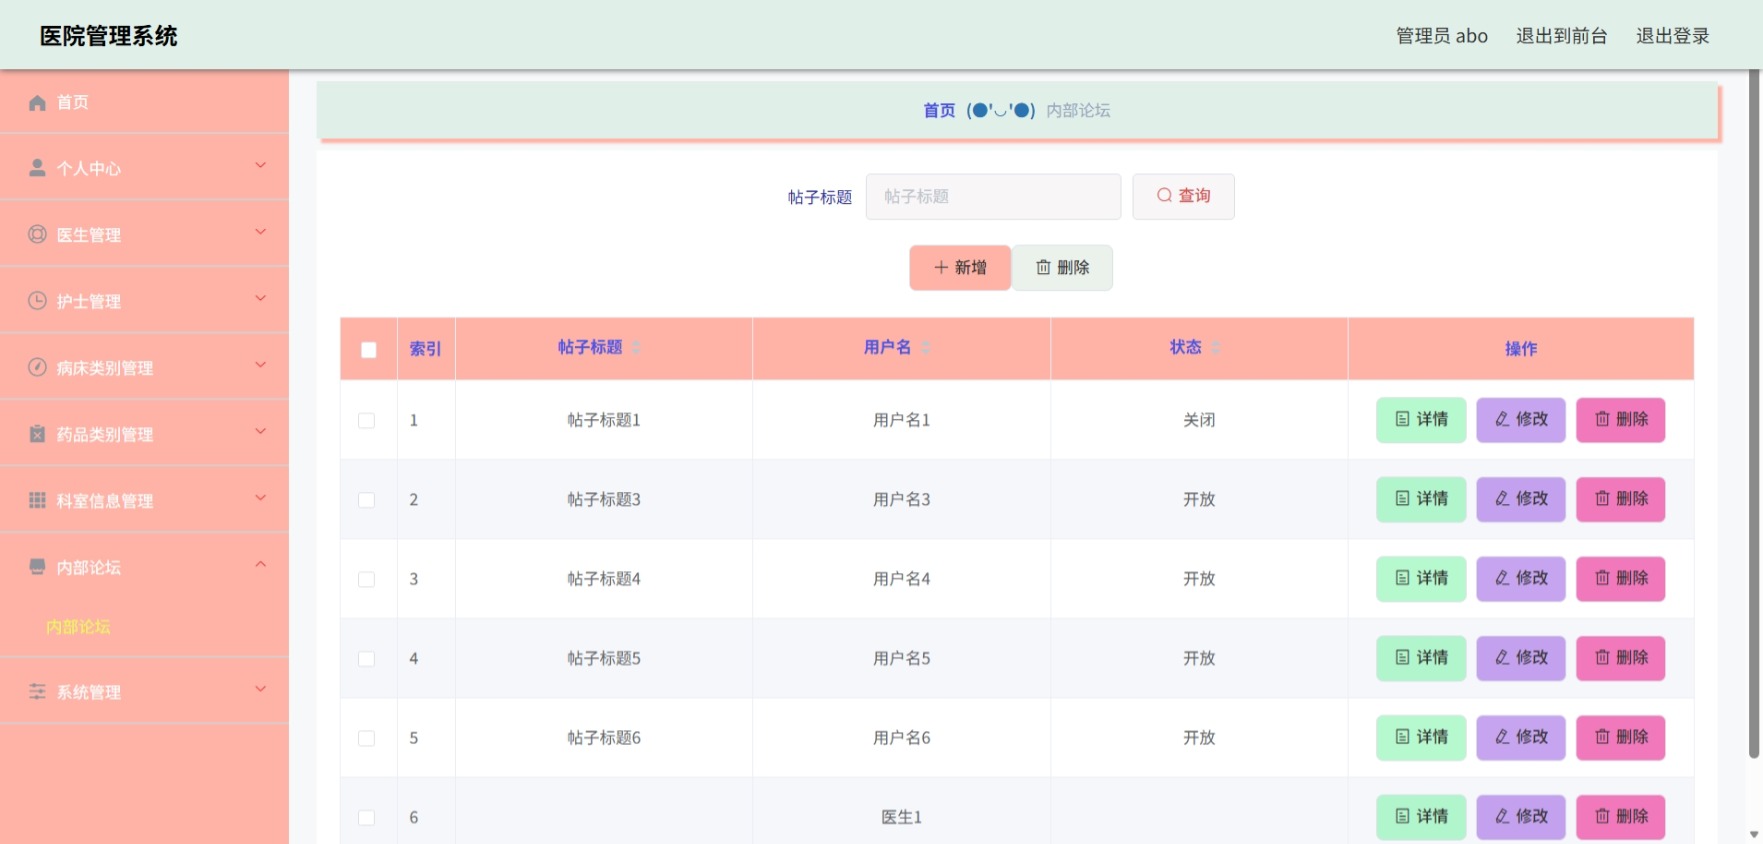Image resolution: width=1763 pixels, height=844 pixels.
Task: Click the 医院管理系统 title
Action: [109, 36]
